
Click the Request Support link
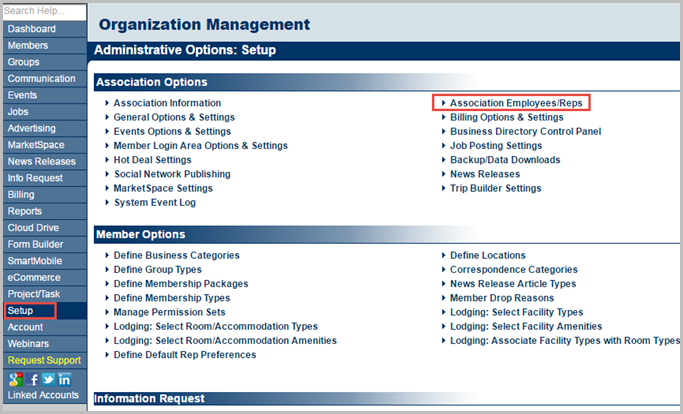(x=44, y=360)
